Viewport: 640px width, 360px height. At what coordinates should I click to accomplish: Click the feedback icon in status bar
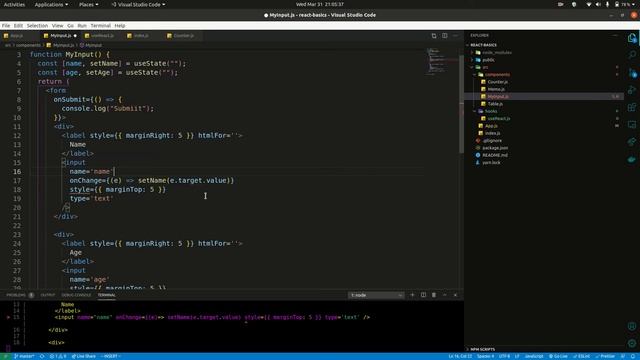[x=623, y=356]
